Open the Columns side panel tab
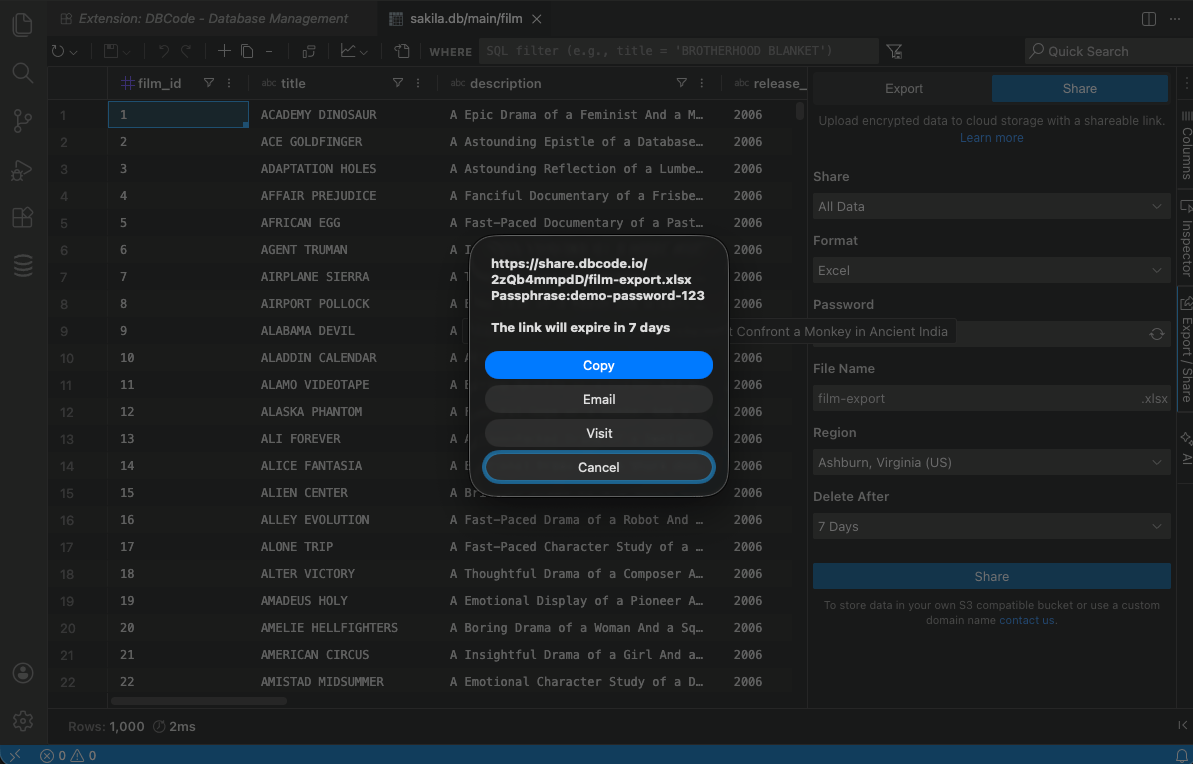 (x=1186, y=150)
